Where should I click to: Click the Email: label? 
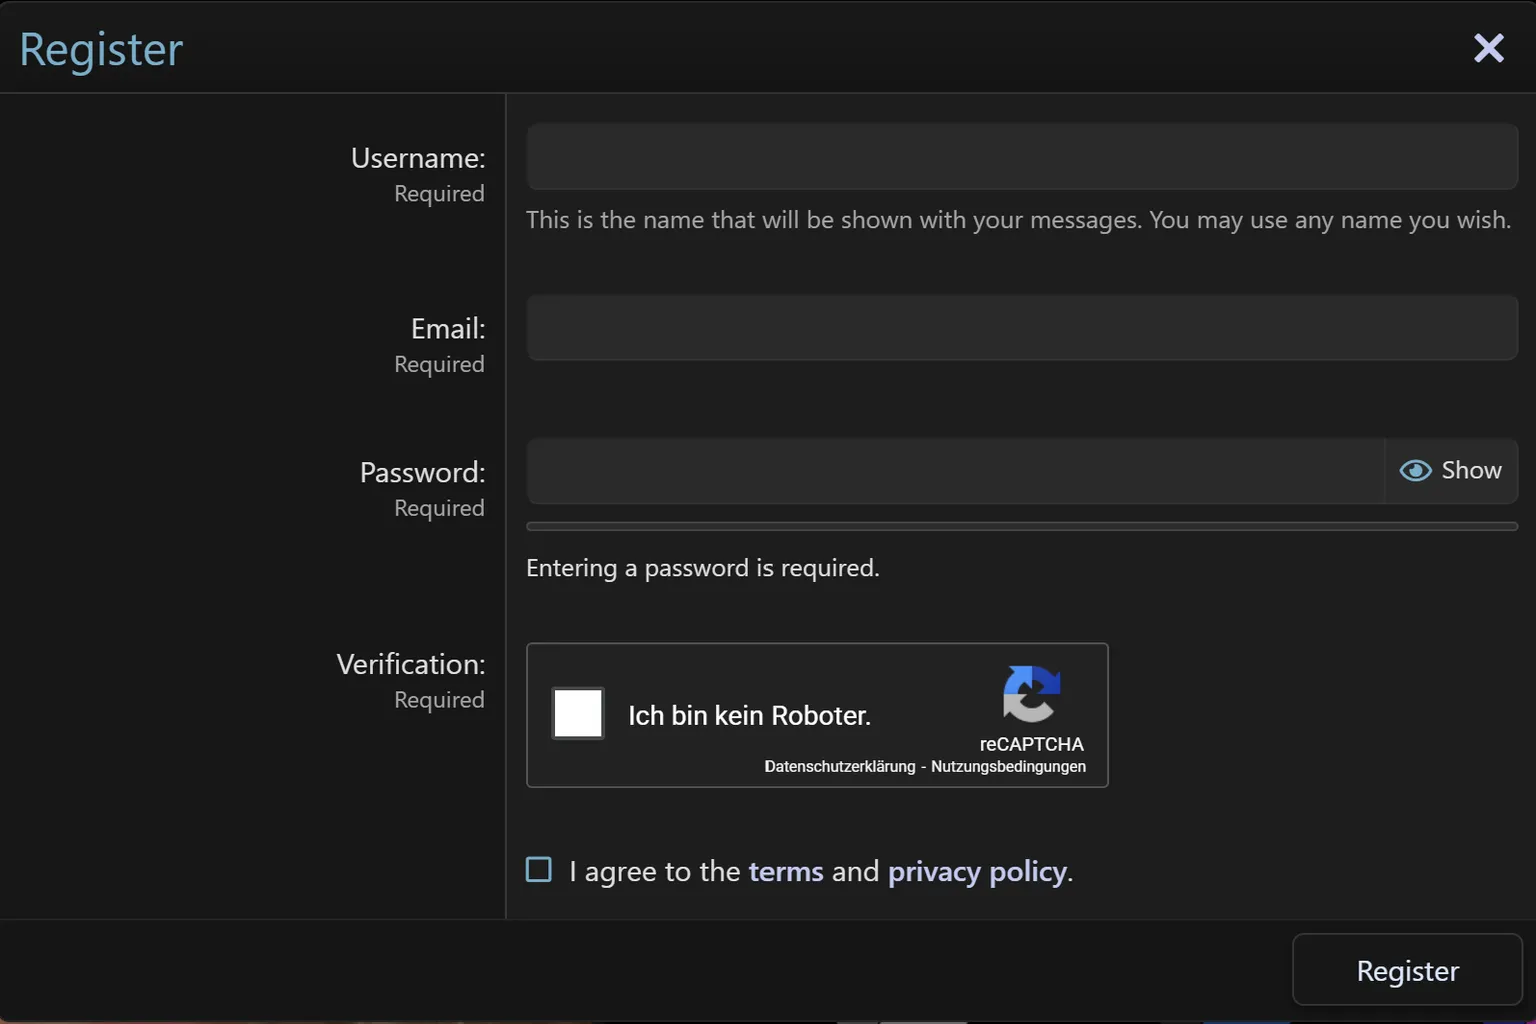pyautogui.click(x=448, y=328)
